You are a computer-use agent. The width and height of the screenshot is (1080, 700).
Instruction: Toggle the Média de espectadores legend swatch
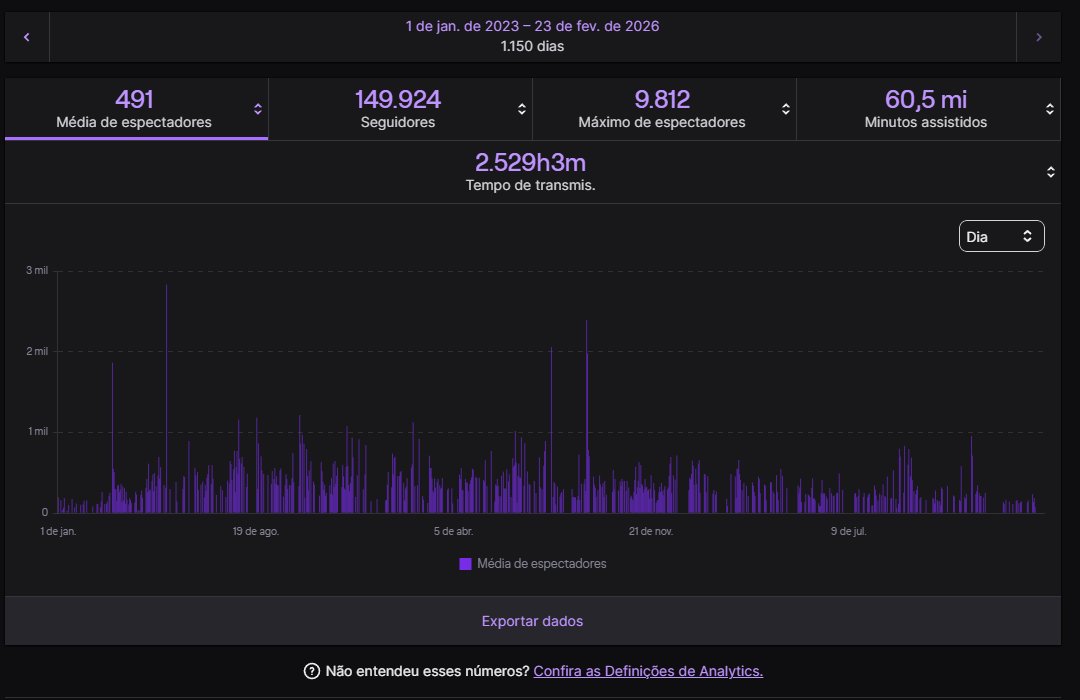tap(465, 564)
